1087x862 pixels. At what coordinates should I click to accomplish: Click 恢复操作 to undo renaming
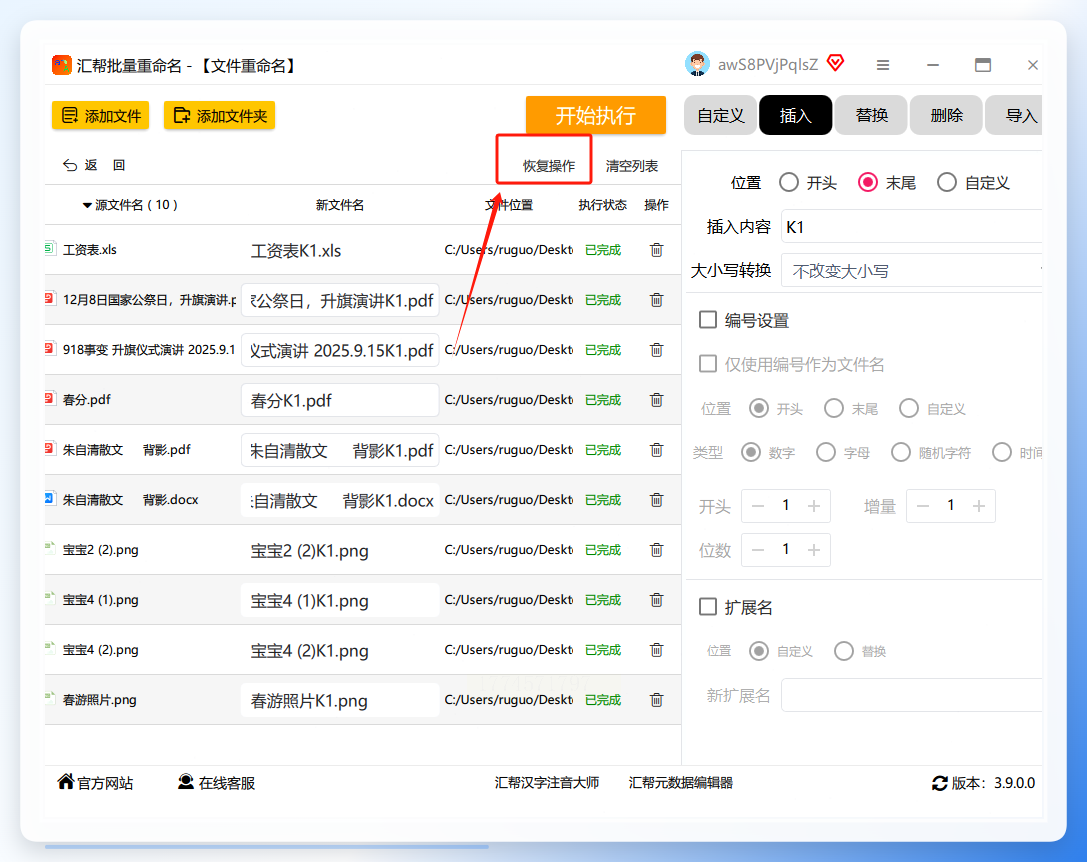(548, 166)
